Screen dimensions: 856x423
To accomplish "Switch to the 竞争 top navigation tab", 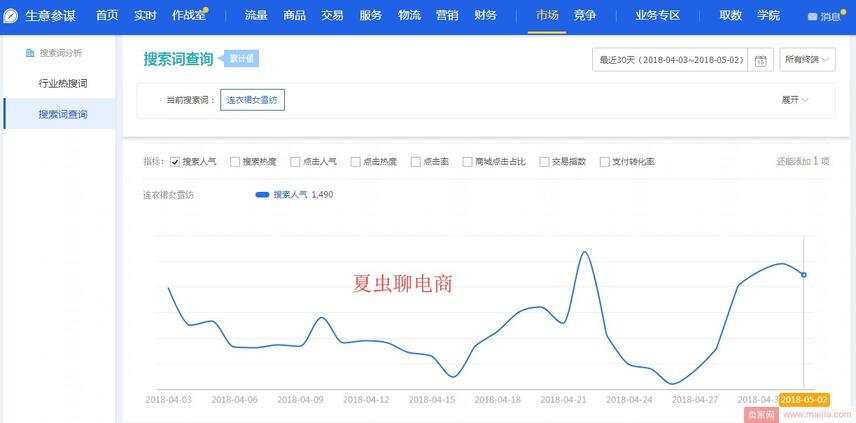I will click(585, 16).
